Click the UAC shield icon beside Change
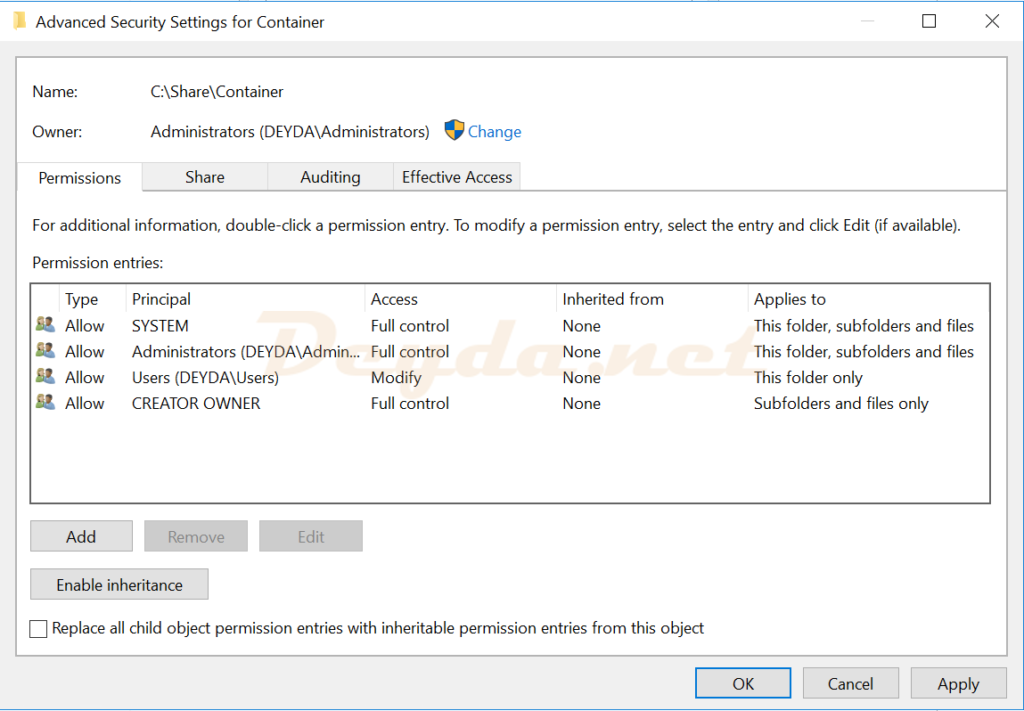The image size is (1024, 711). click(x=454, y=131)
